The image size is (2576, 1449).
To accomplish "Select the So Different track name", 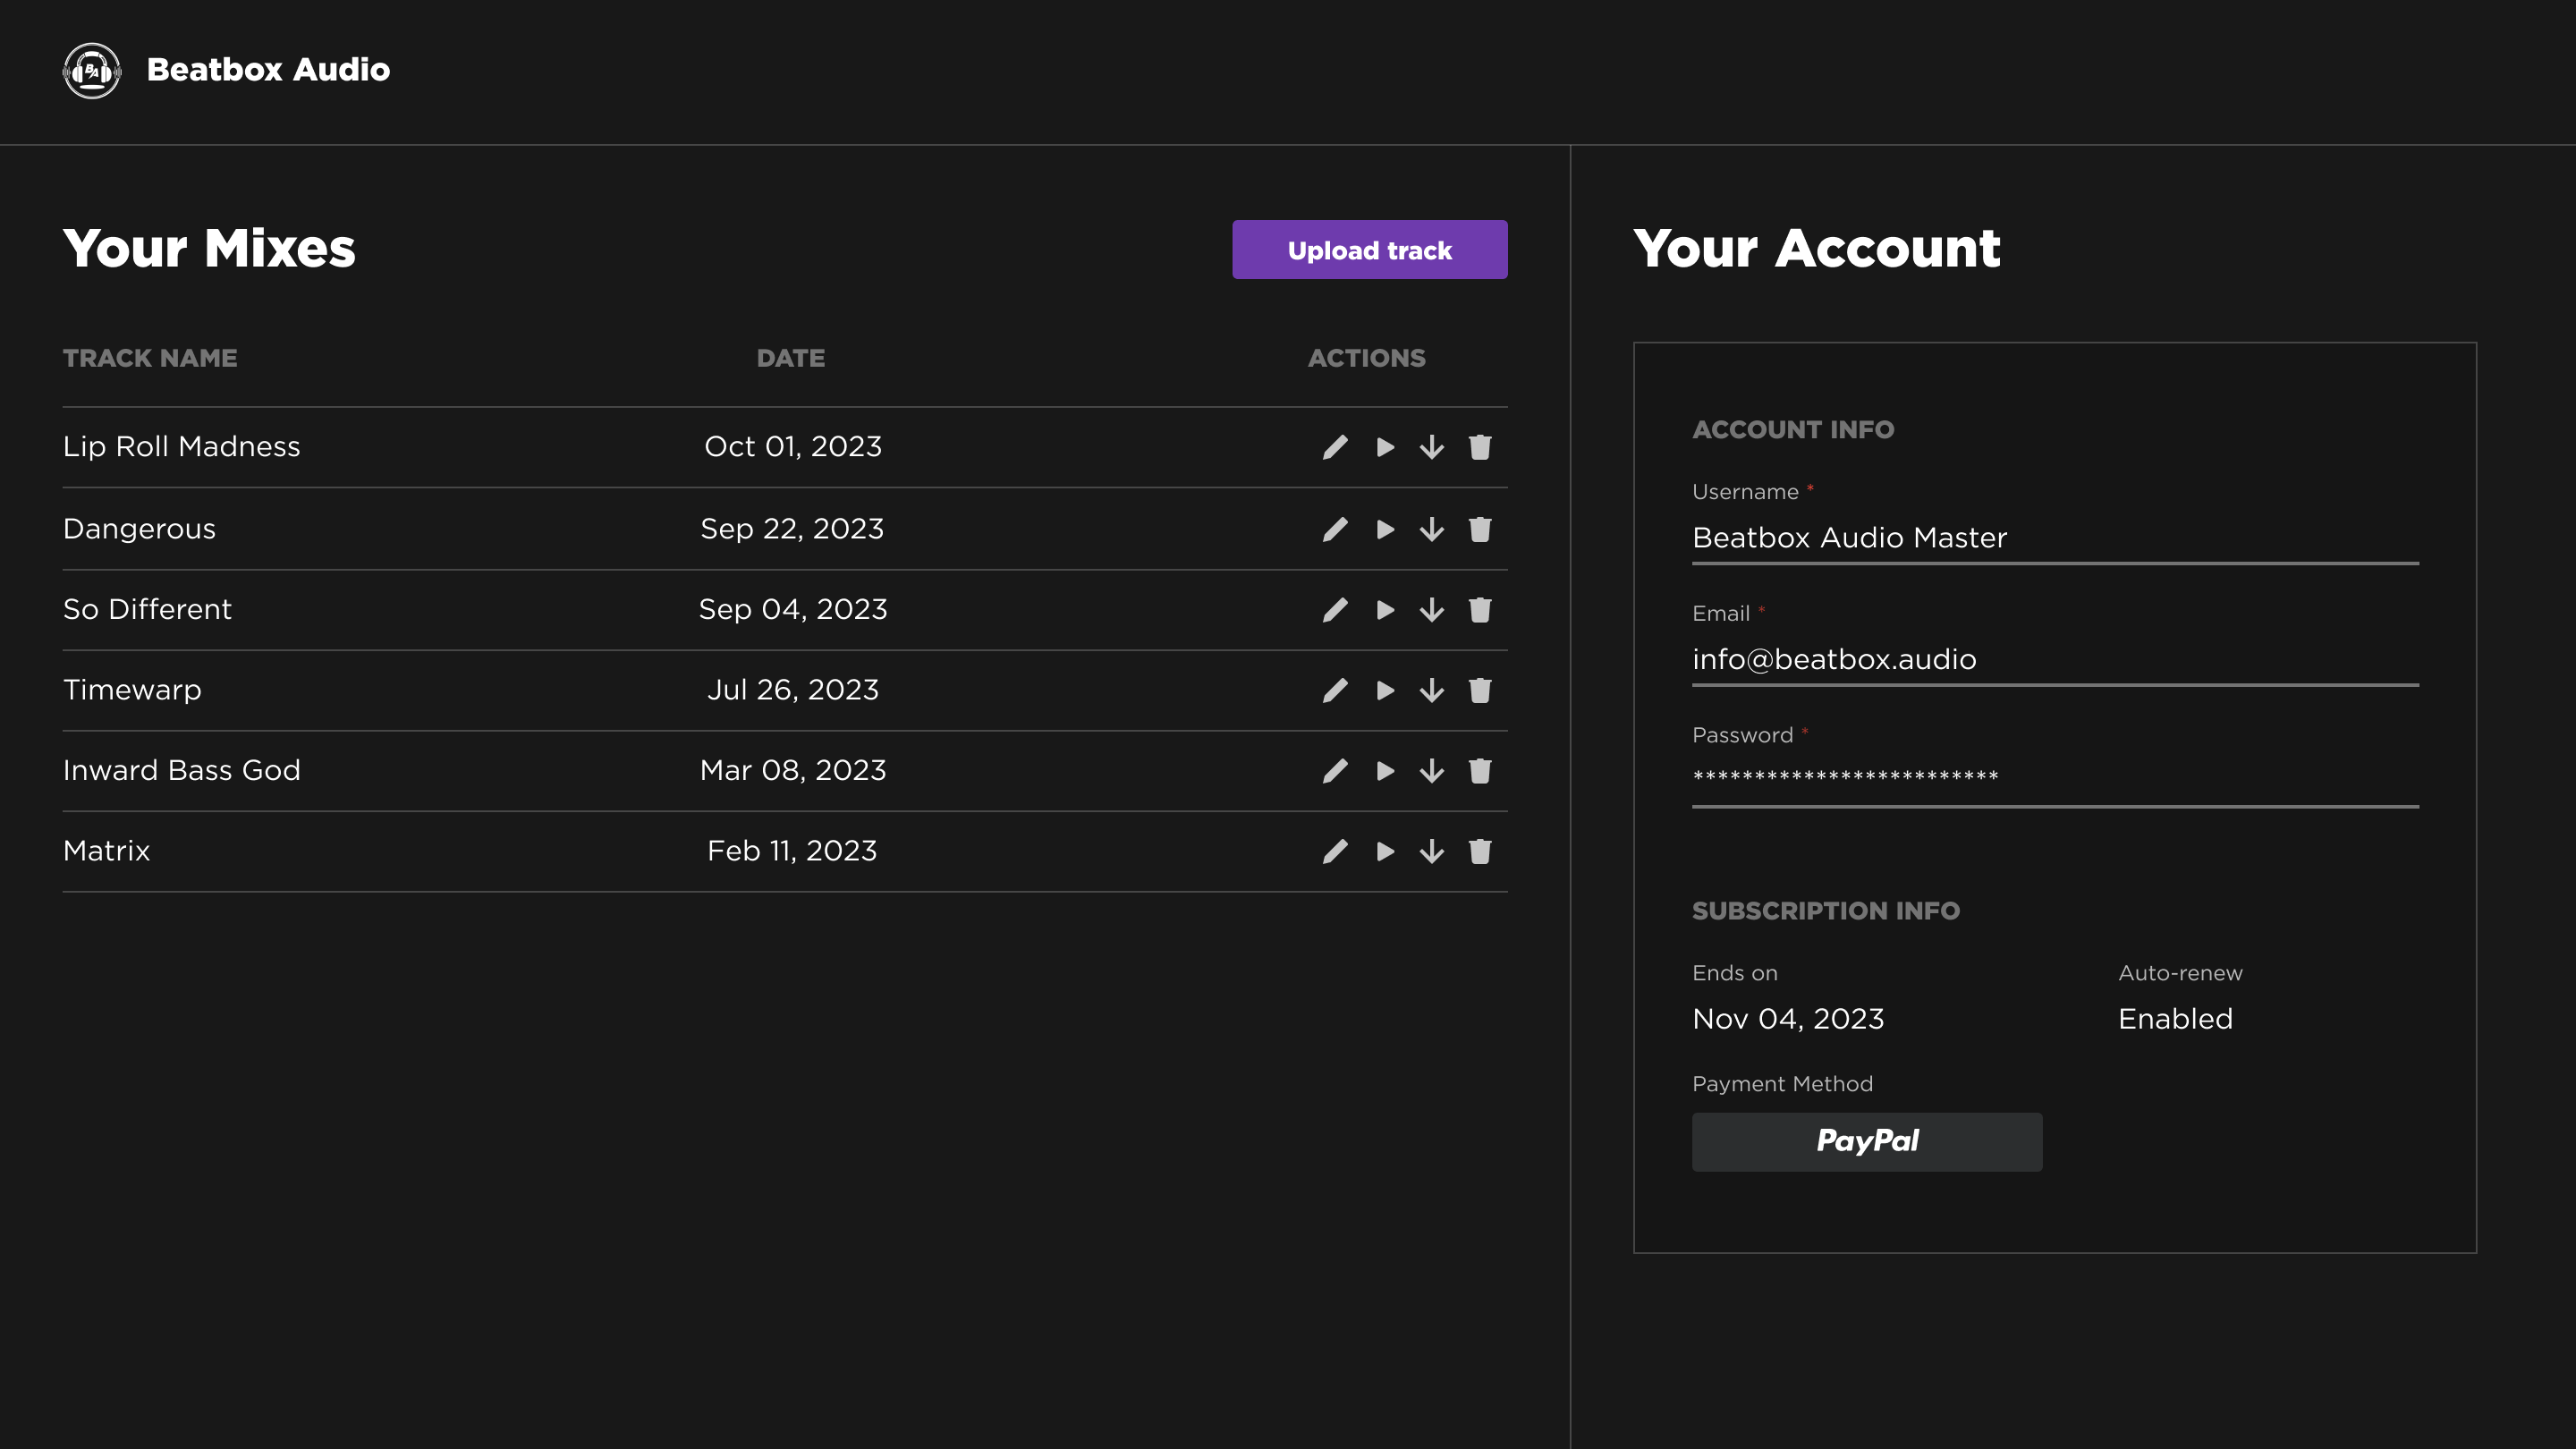I will 147,610.
